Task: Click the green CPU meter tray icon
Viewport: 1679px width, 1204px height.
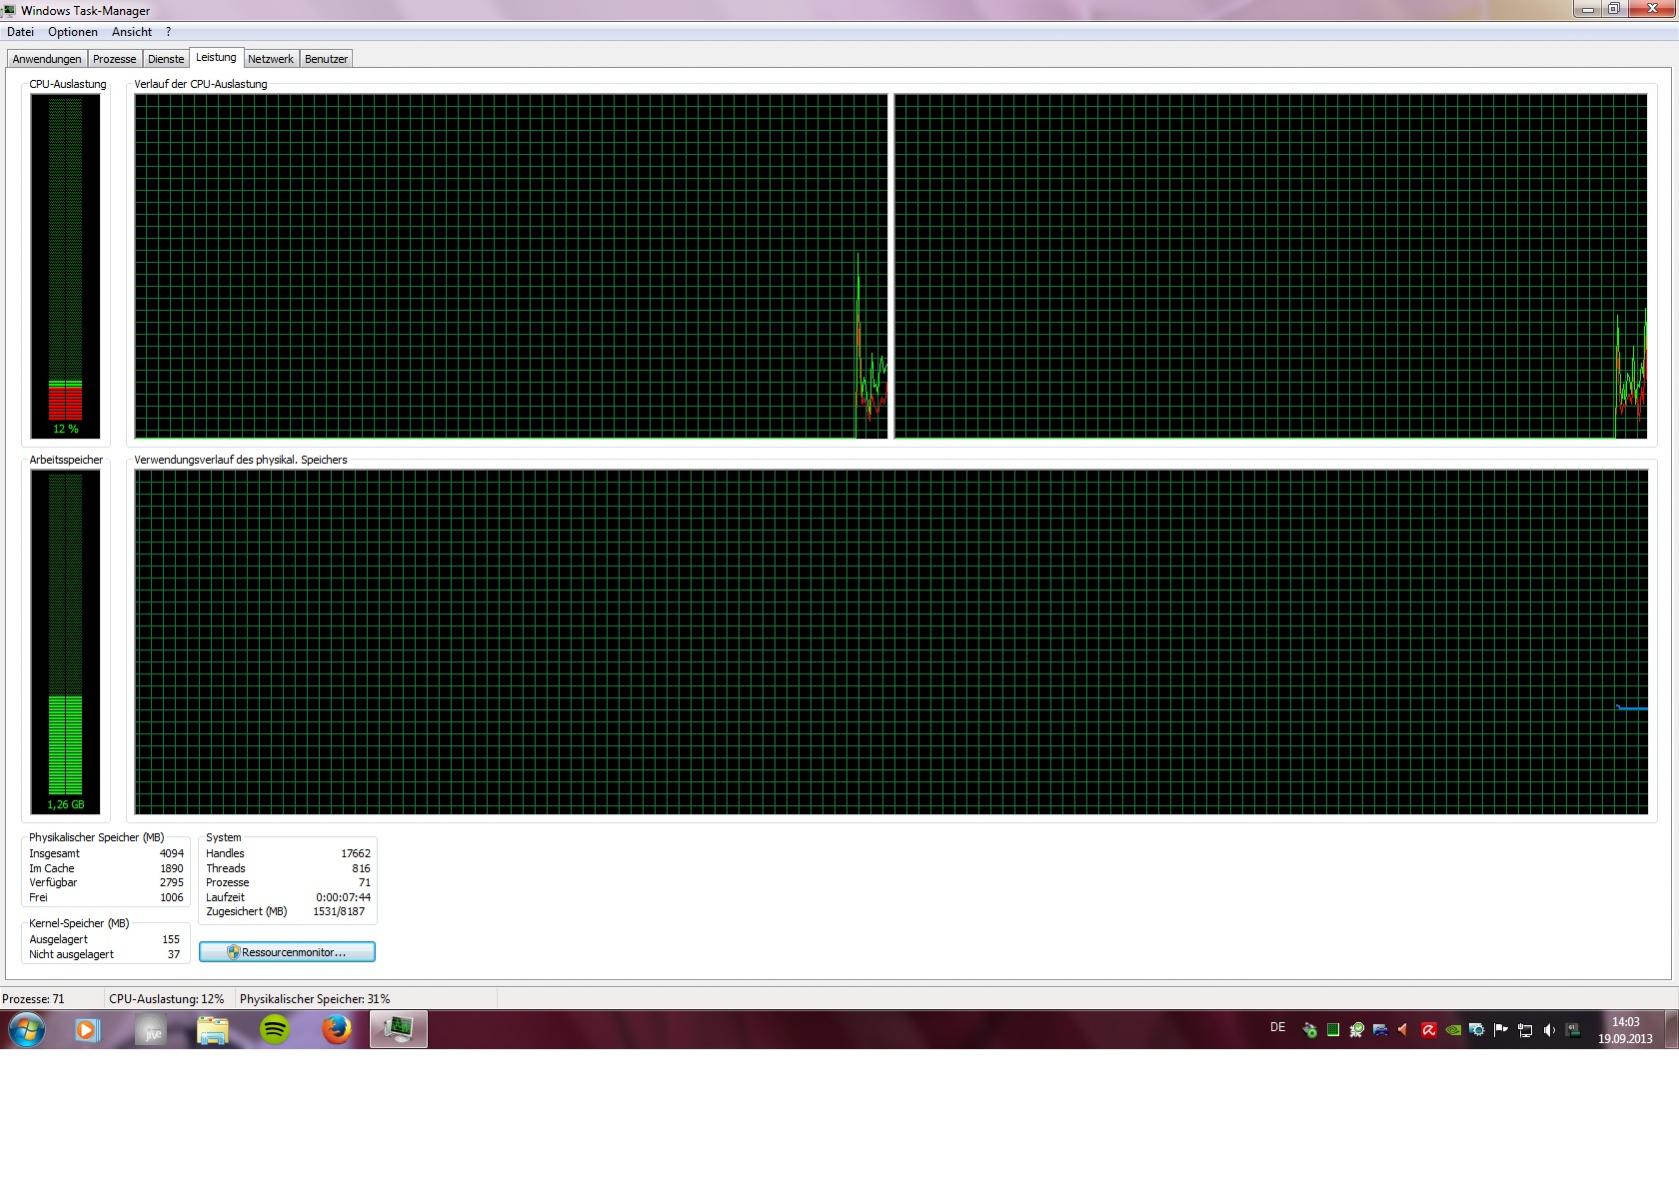Action: pyautogui.click(x=1333, y=1030)
